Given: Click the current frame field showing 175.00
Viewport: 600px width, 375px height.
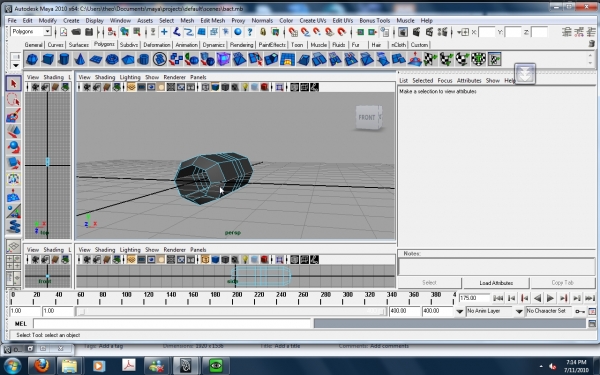Looking at the screenshot, I should pyautogui.click(x=474, y=298).
